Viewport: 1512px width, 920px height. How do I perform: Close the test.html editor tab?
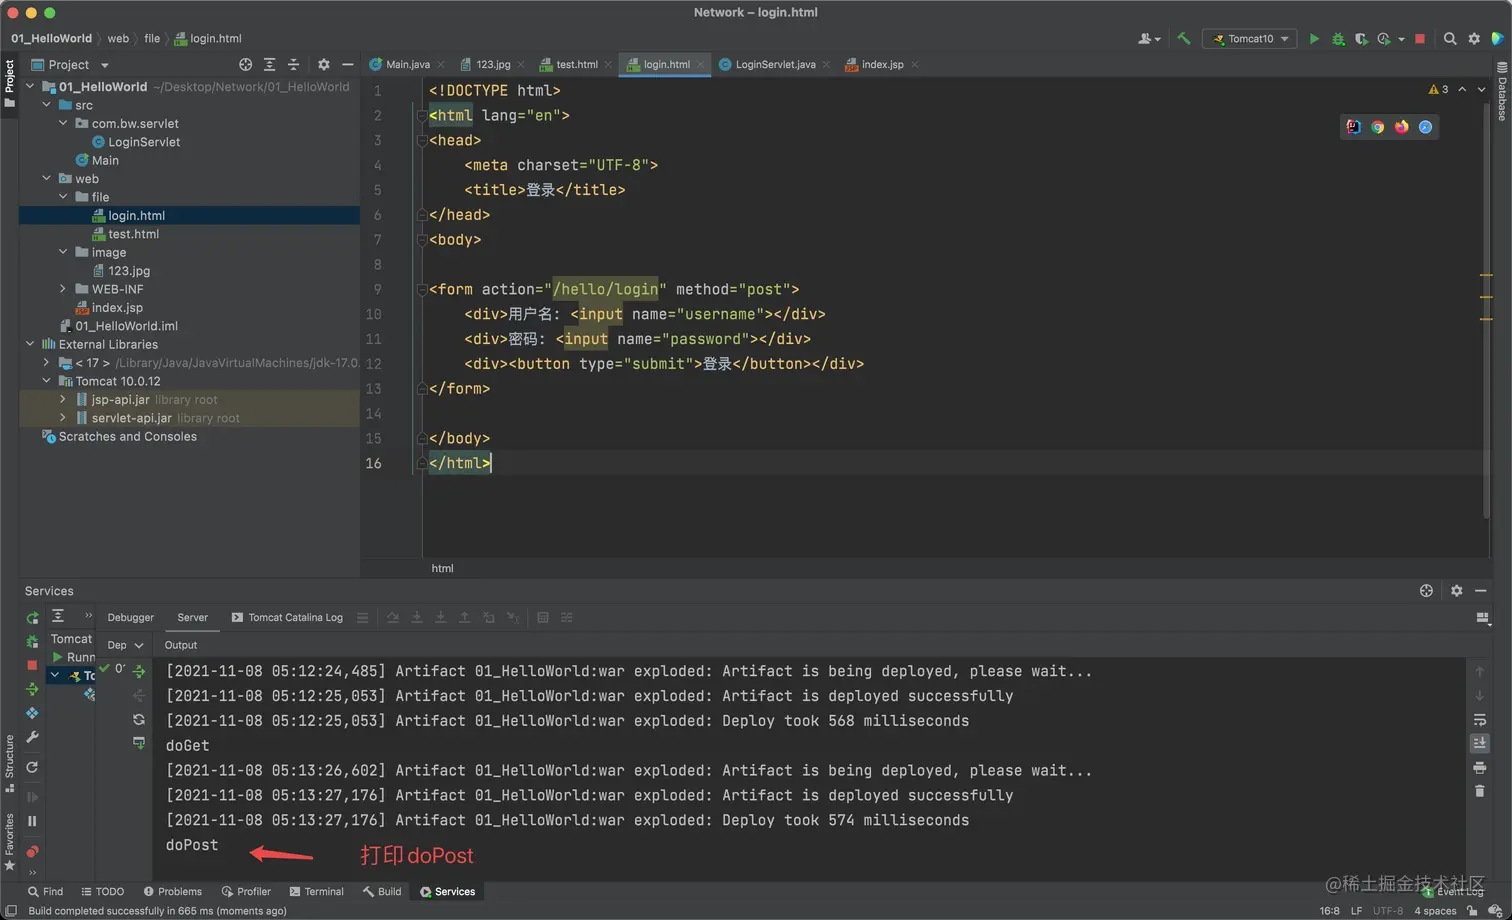608,64
